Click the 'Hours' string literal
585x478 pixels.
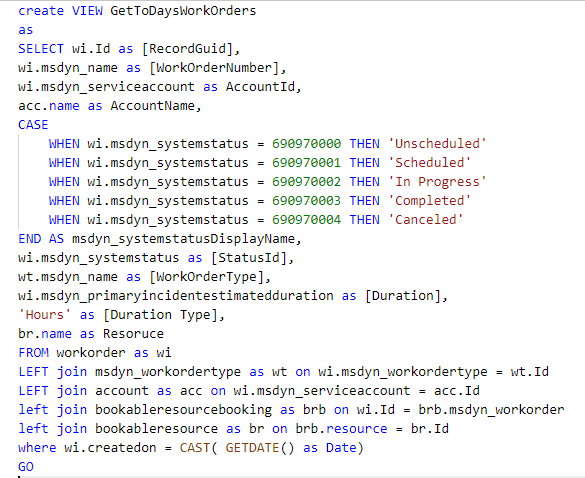pos(44,315)
